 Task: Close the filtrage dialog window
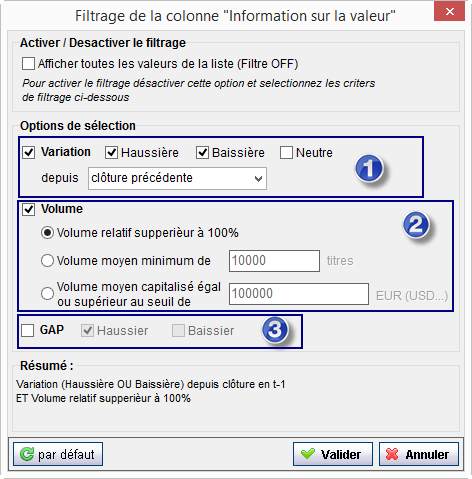pos(449,12)
